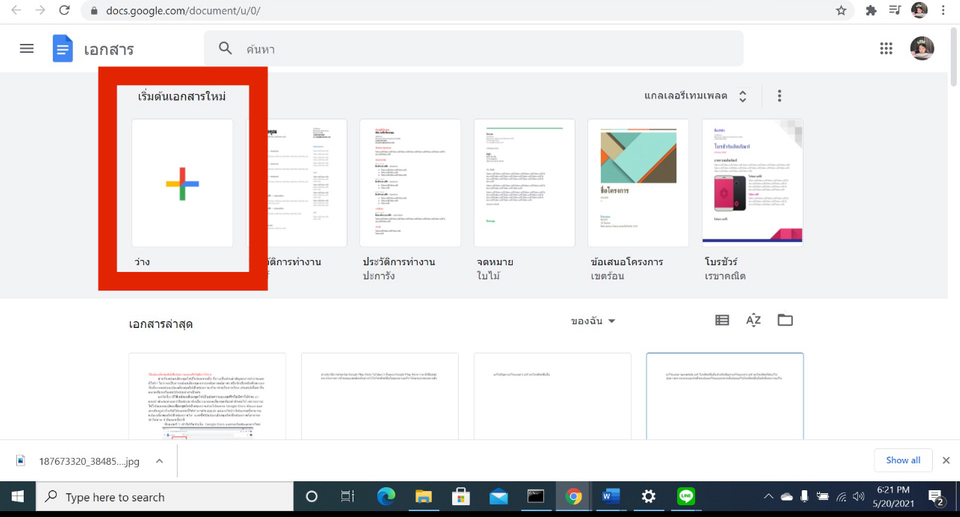Focus the ค้นหา search field
This screenshot has width=960, height=517.
[474, 48]
